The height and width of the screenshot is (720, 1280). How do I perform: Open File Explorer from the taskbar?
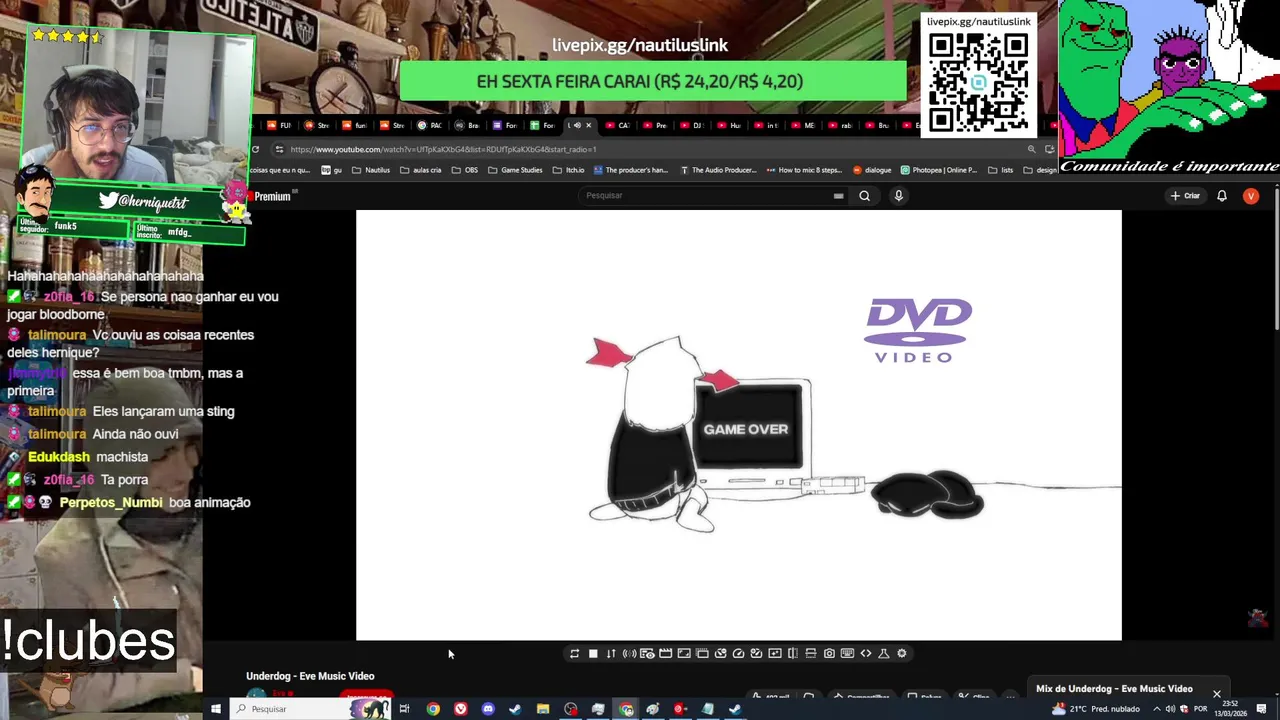[542, 709]
